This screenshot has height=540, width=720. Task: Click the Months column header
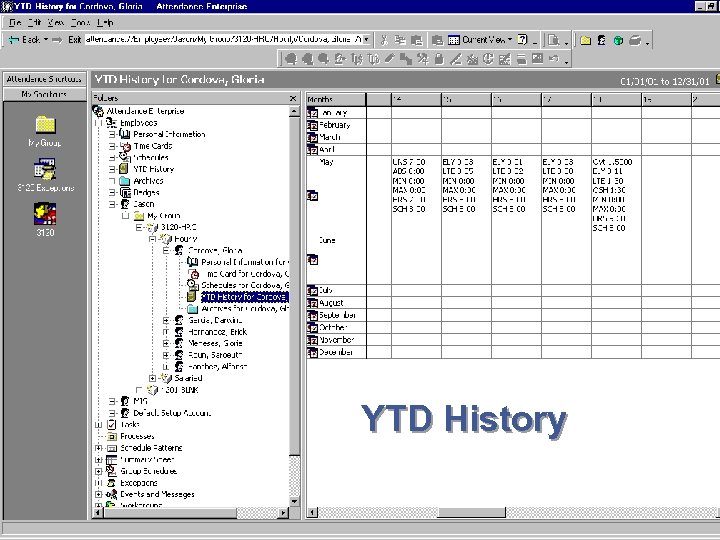pos(336,99)
